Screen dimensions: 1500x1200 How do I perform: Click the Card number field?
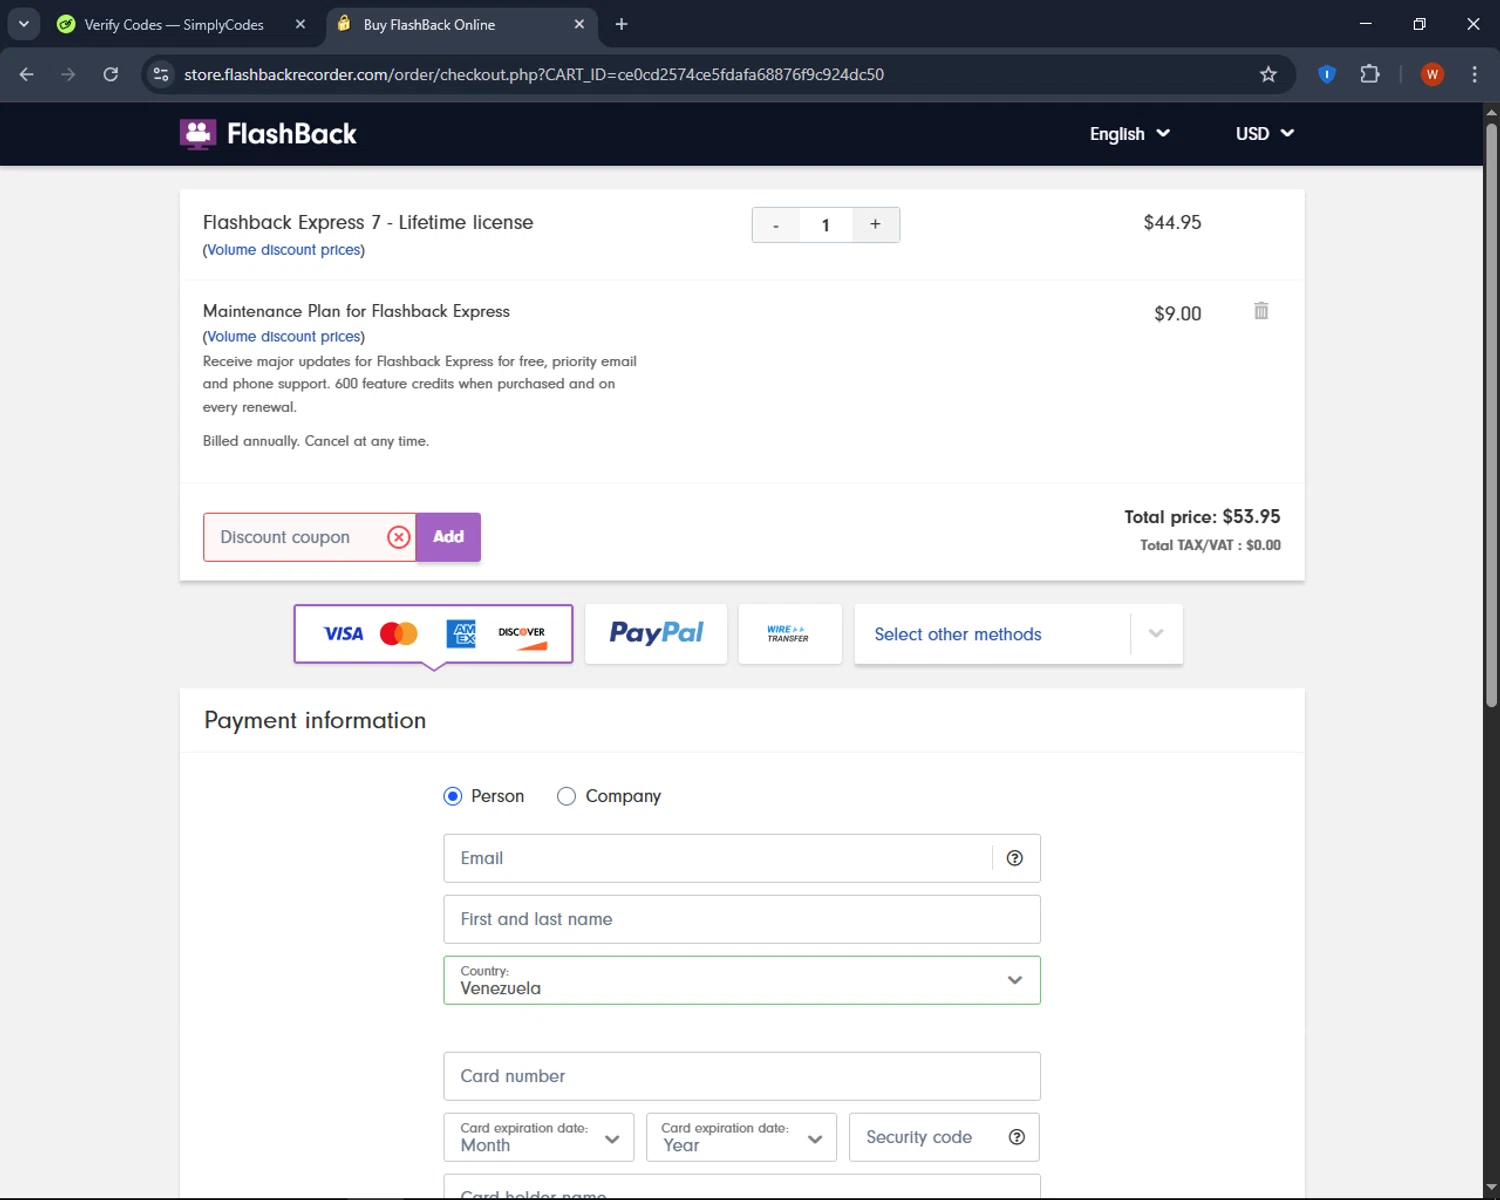pyautogui.click(x=742, y=1076)
